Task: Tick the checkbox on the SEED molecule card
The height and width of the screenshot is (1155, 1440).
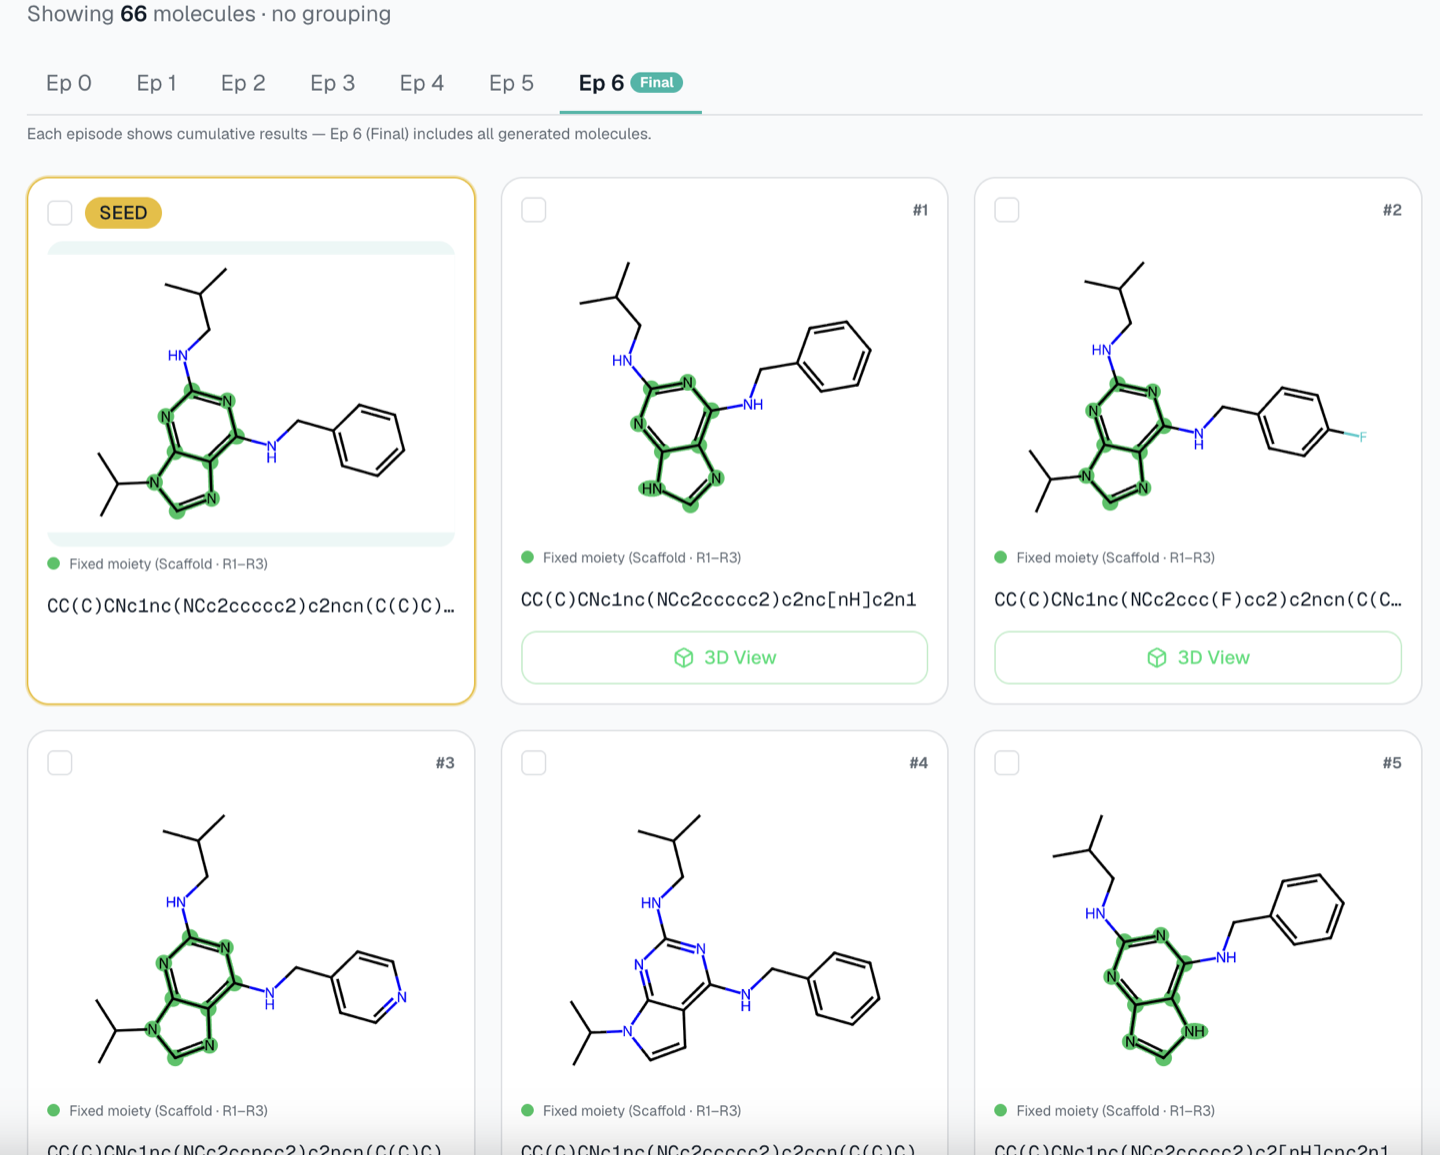Action: click(x=60, y=213)
